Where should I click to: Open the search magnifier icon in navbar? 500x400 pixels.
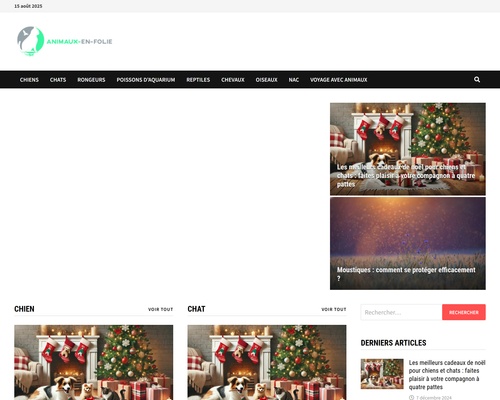(477, 79)
